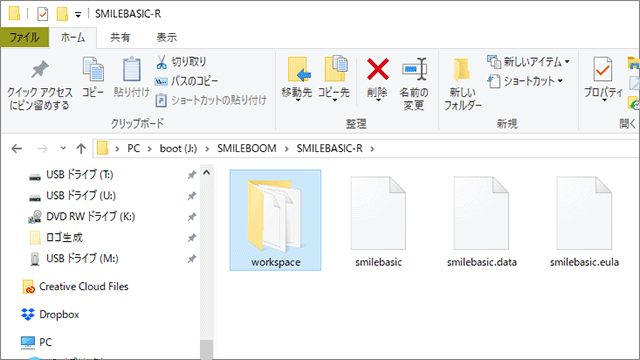Go back with the left arrow
The image size is (640, 360).
(x=17, y=149)
